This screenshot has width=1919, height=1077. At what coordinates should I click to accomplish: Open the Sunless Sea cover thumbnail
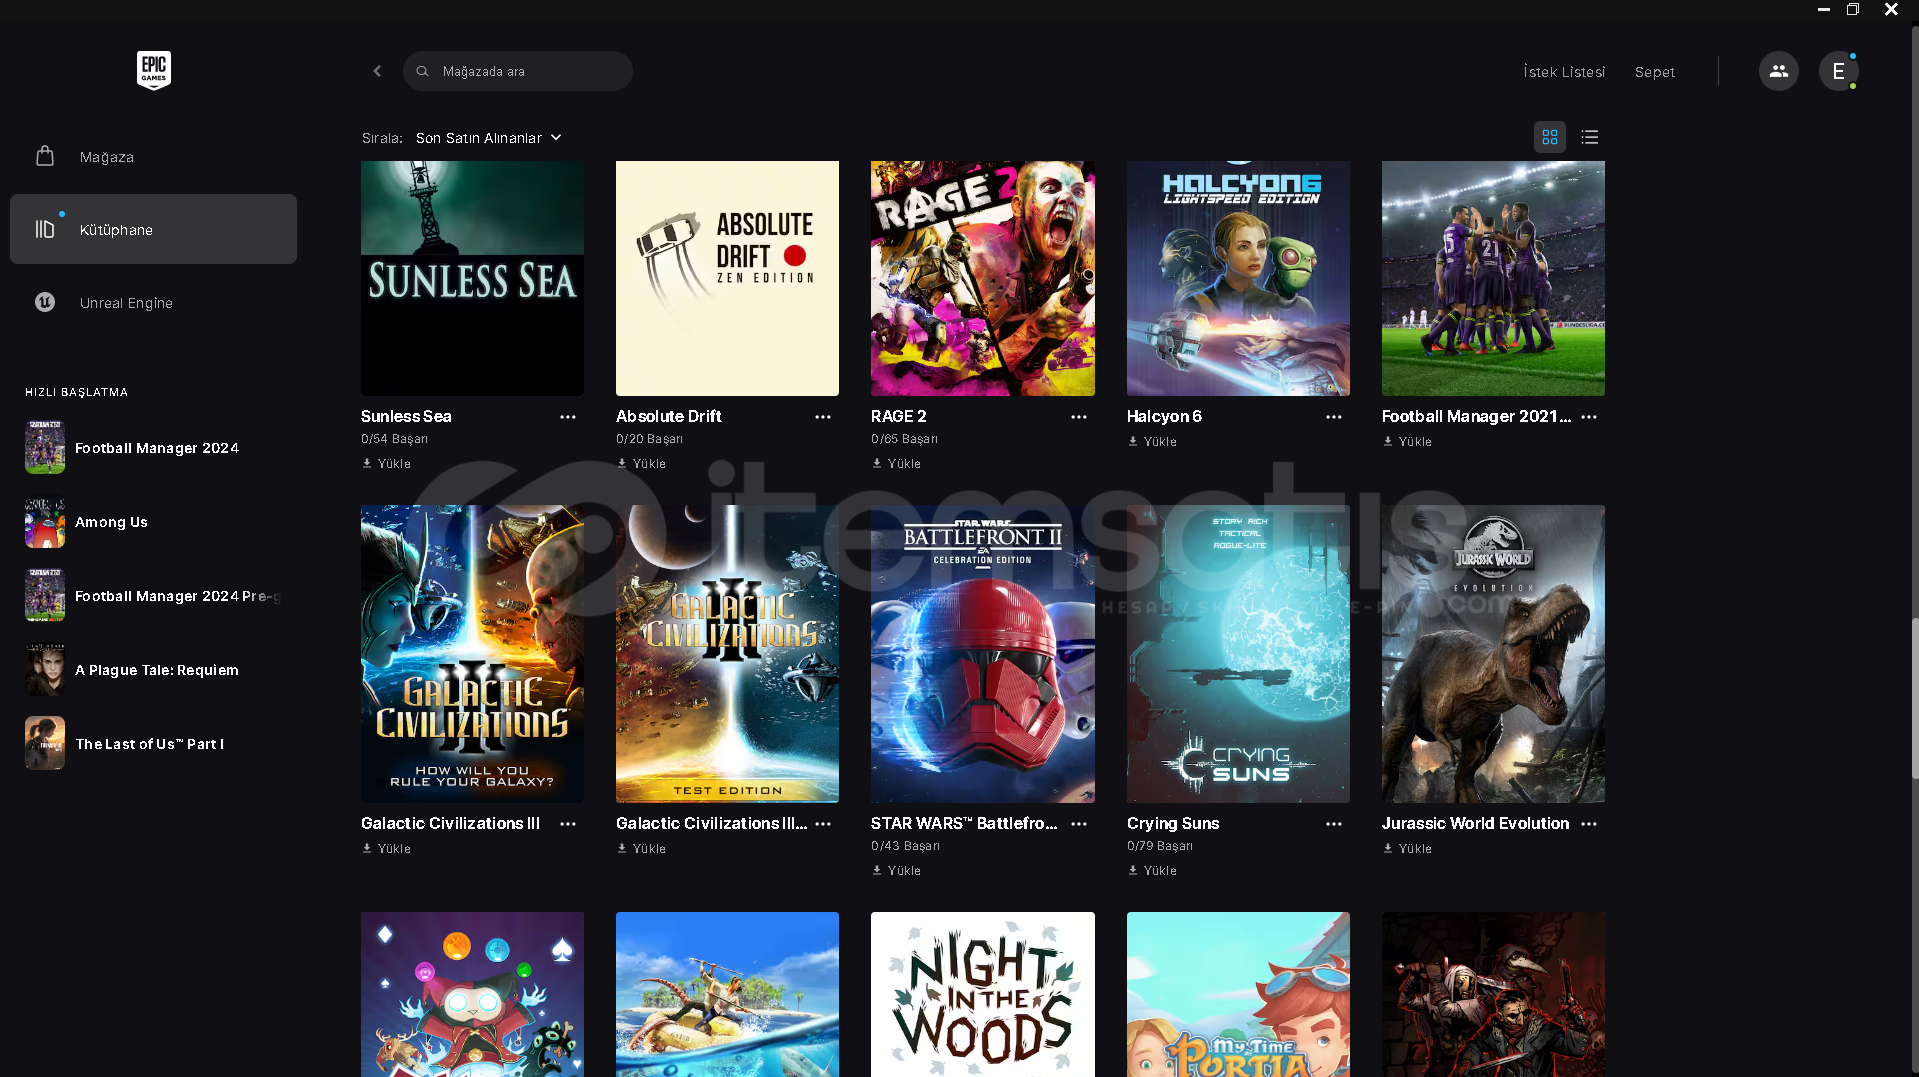tap(472, 278)
